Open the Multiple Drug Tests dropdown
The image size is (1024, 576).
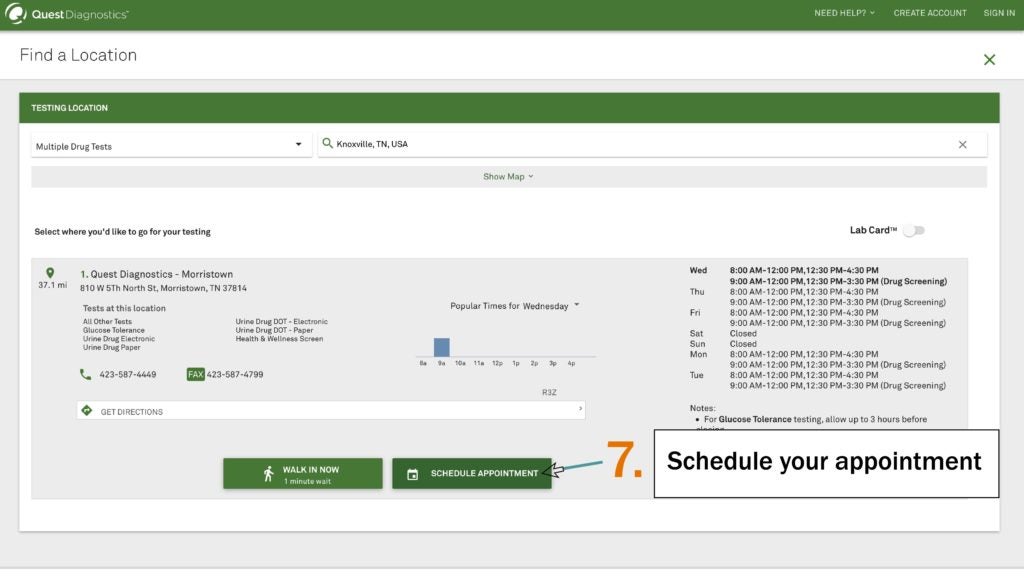click(171, 145)
